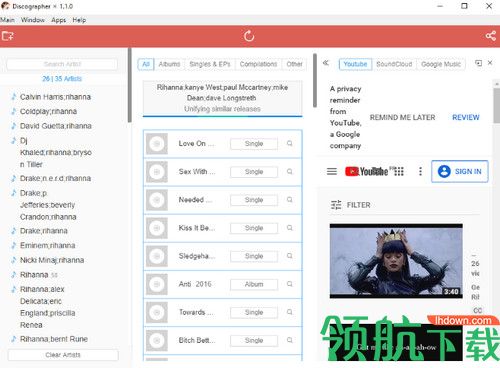Open the YouTube apps grid icon

[x=399, y=171]
